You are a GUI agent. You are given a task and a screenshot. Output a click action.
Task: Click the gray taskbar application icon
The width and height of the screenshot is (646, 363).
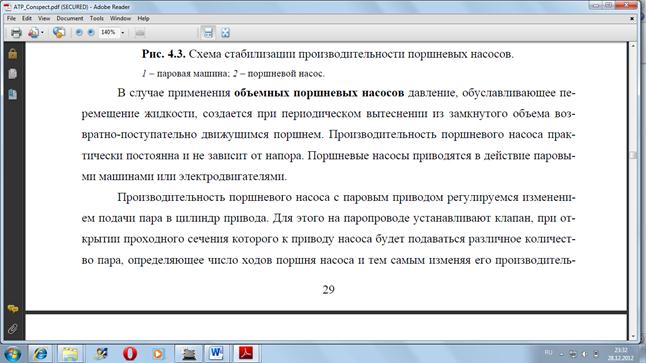[x=188, y=354]
